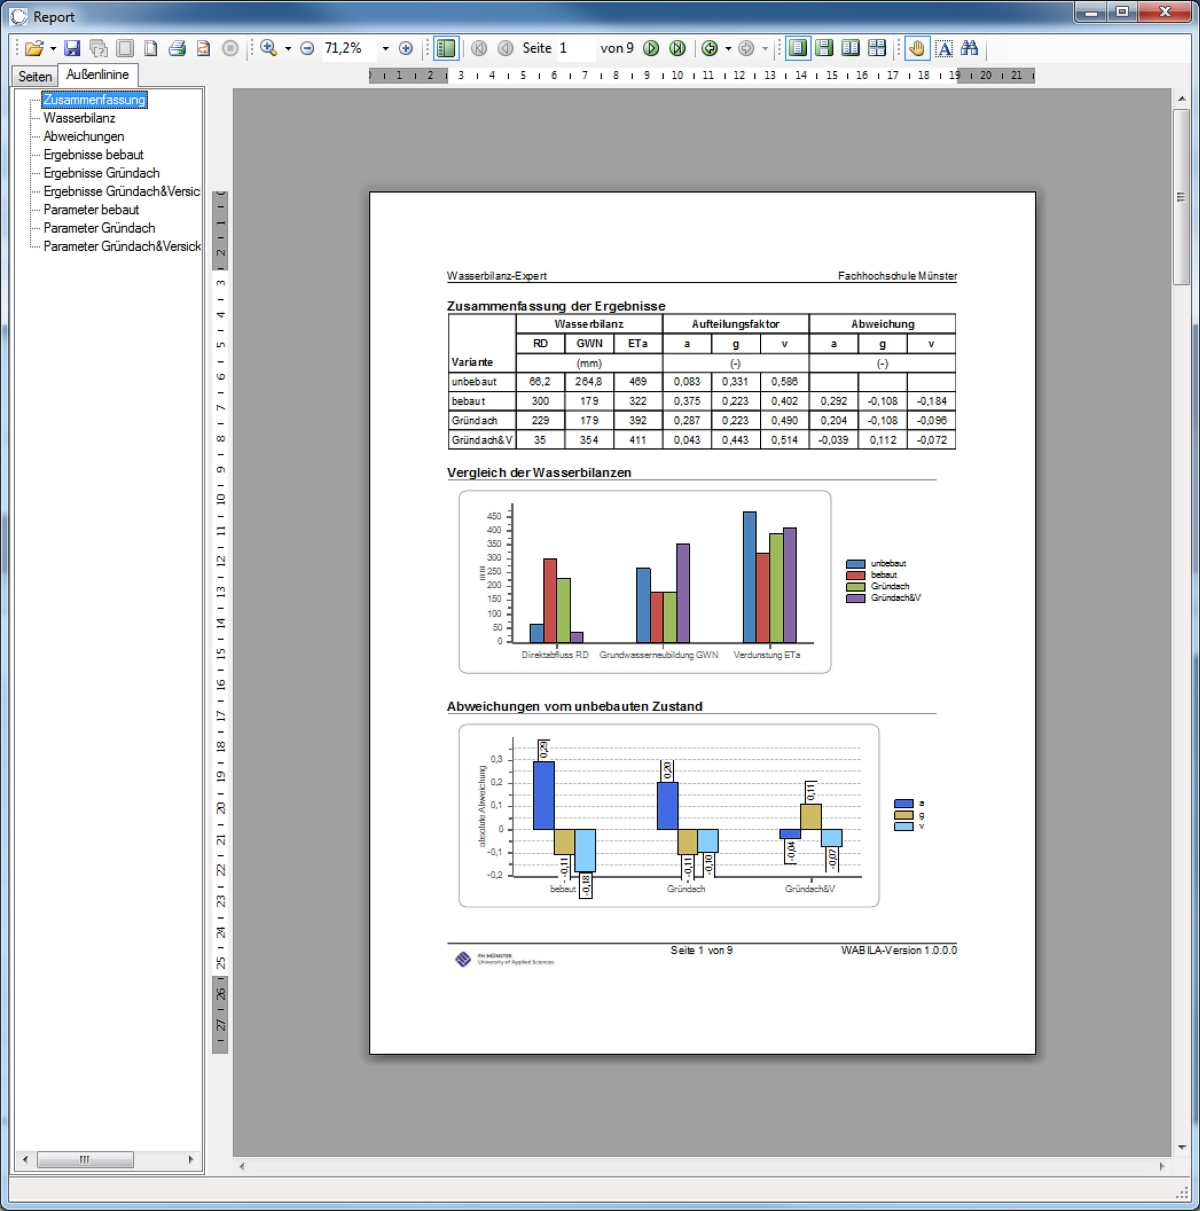Enable multiple pages grid view

pyautogui.click(x=877, y=48)
